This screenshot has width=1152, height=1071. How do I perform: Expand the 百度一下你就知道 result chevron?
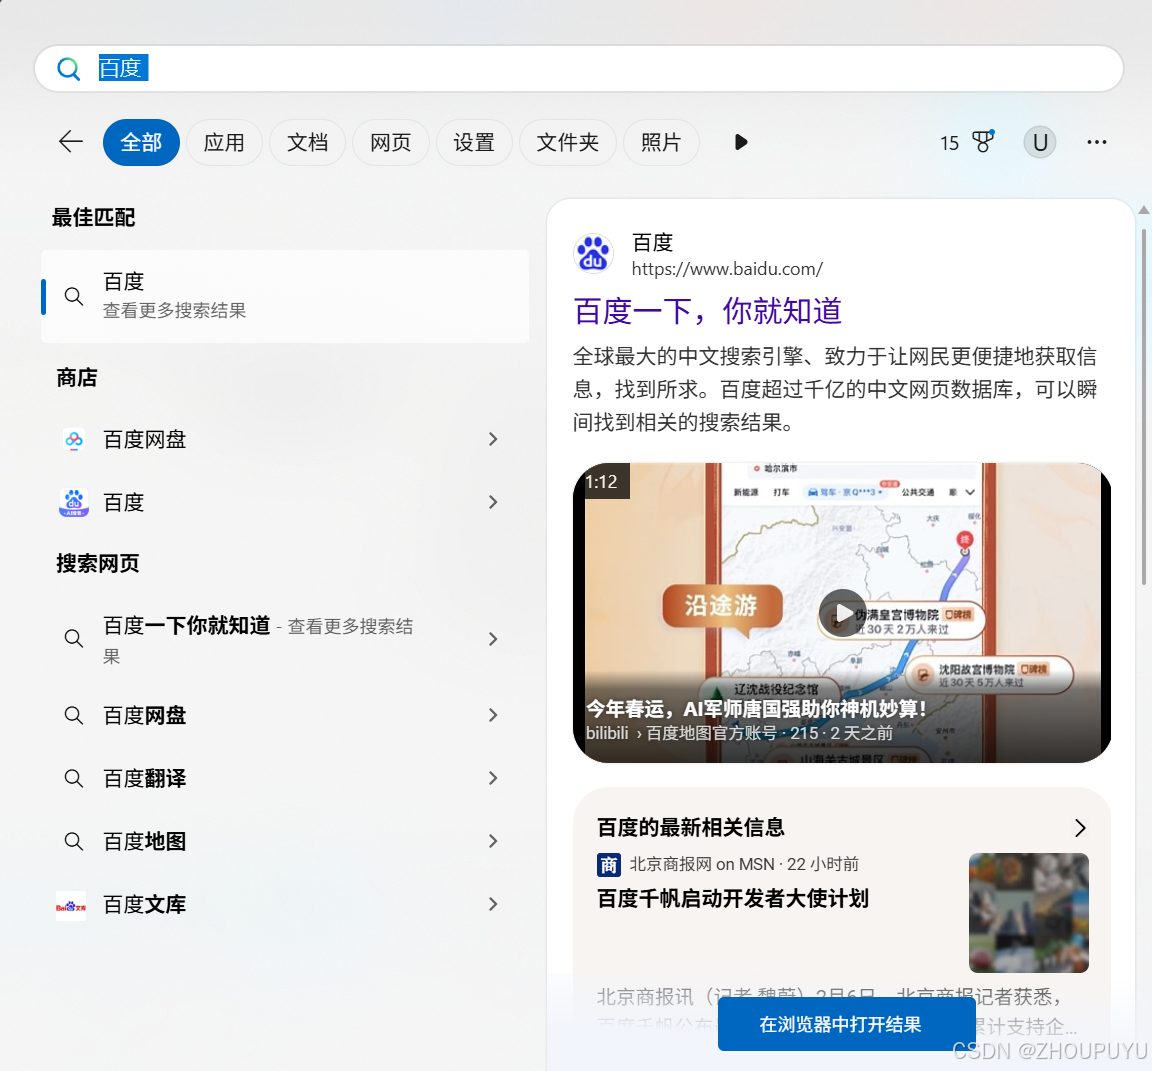(x=493, y=639)
